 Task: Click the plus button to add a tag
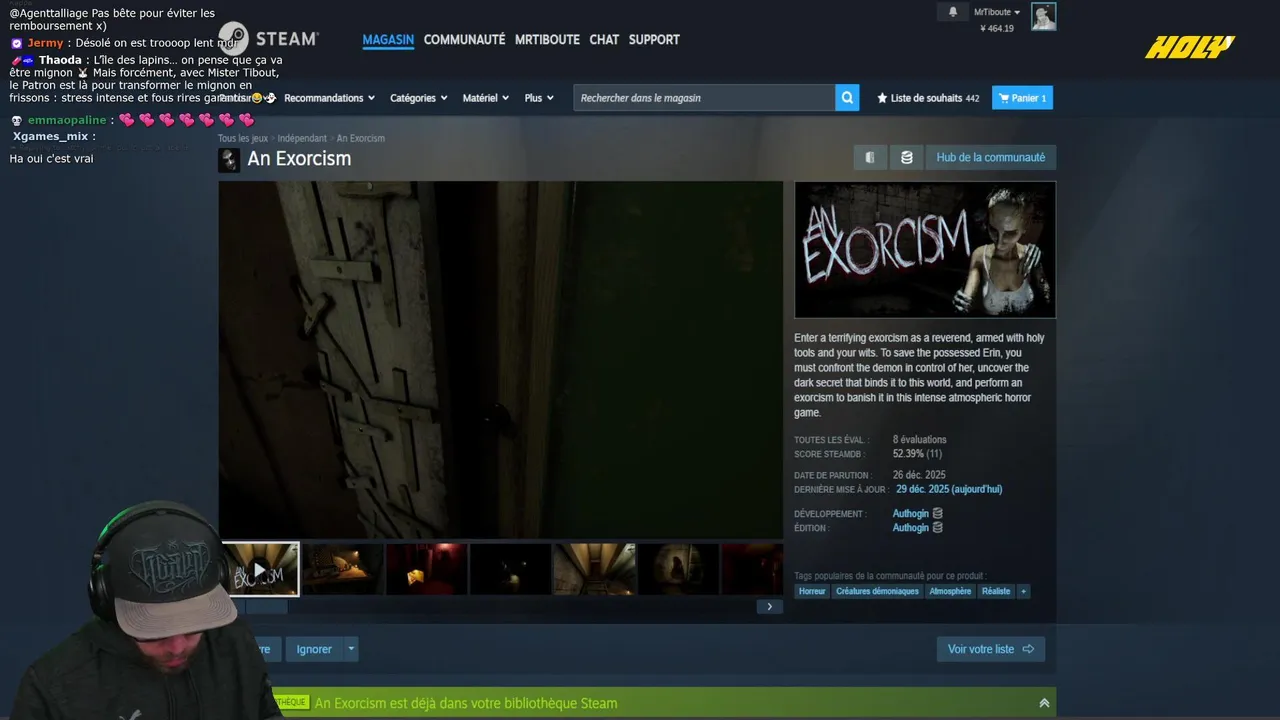1023,591
